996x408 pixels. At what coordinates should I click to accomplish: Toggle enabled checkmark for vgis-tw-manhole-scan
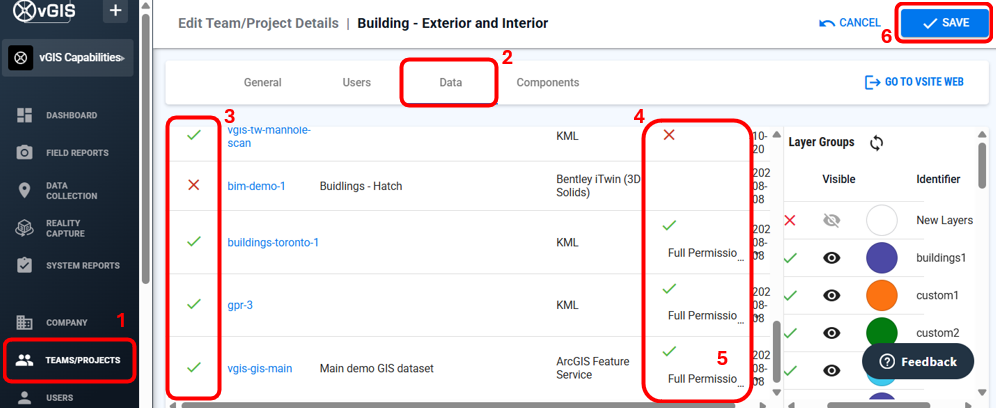194,135
